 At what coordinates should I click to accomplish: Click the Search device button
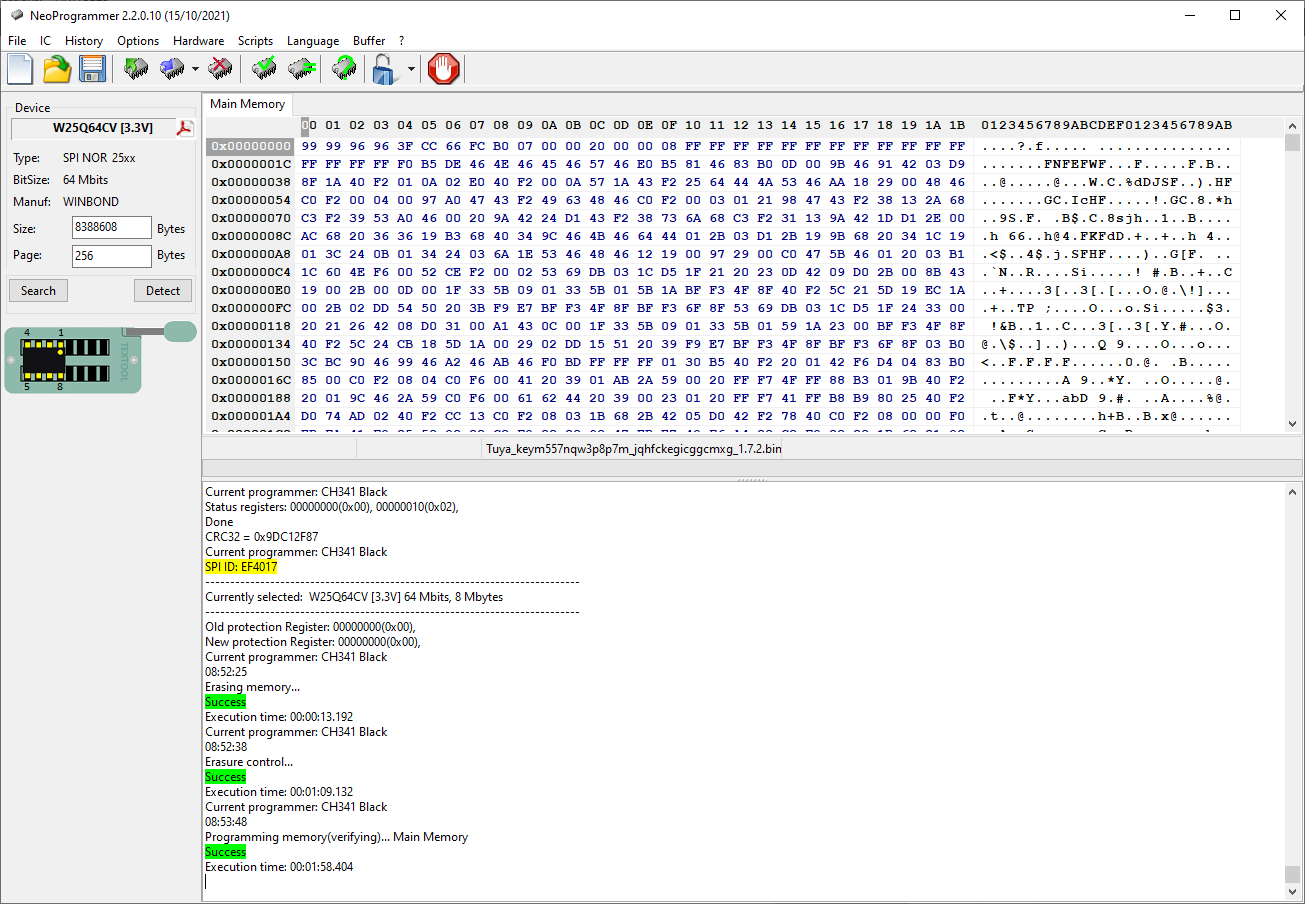pos(38,291)
